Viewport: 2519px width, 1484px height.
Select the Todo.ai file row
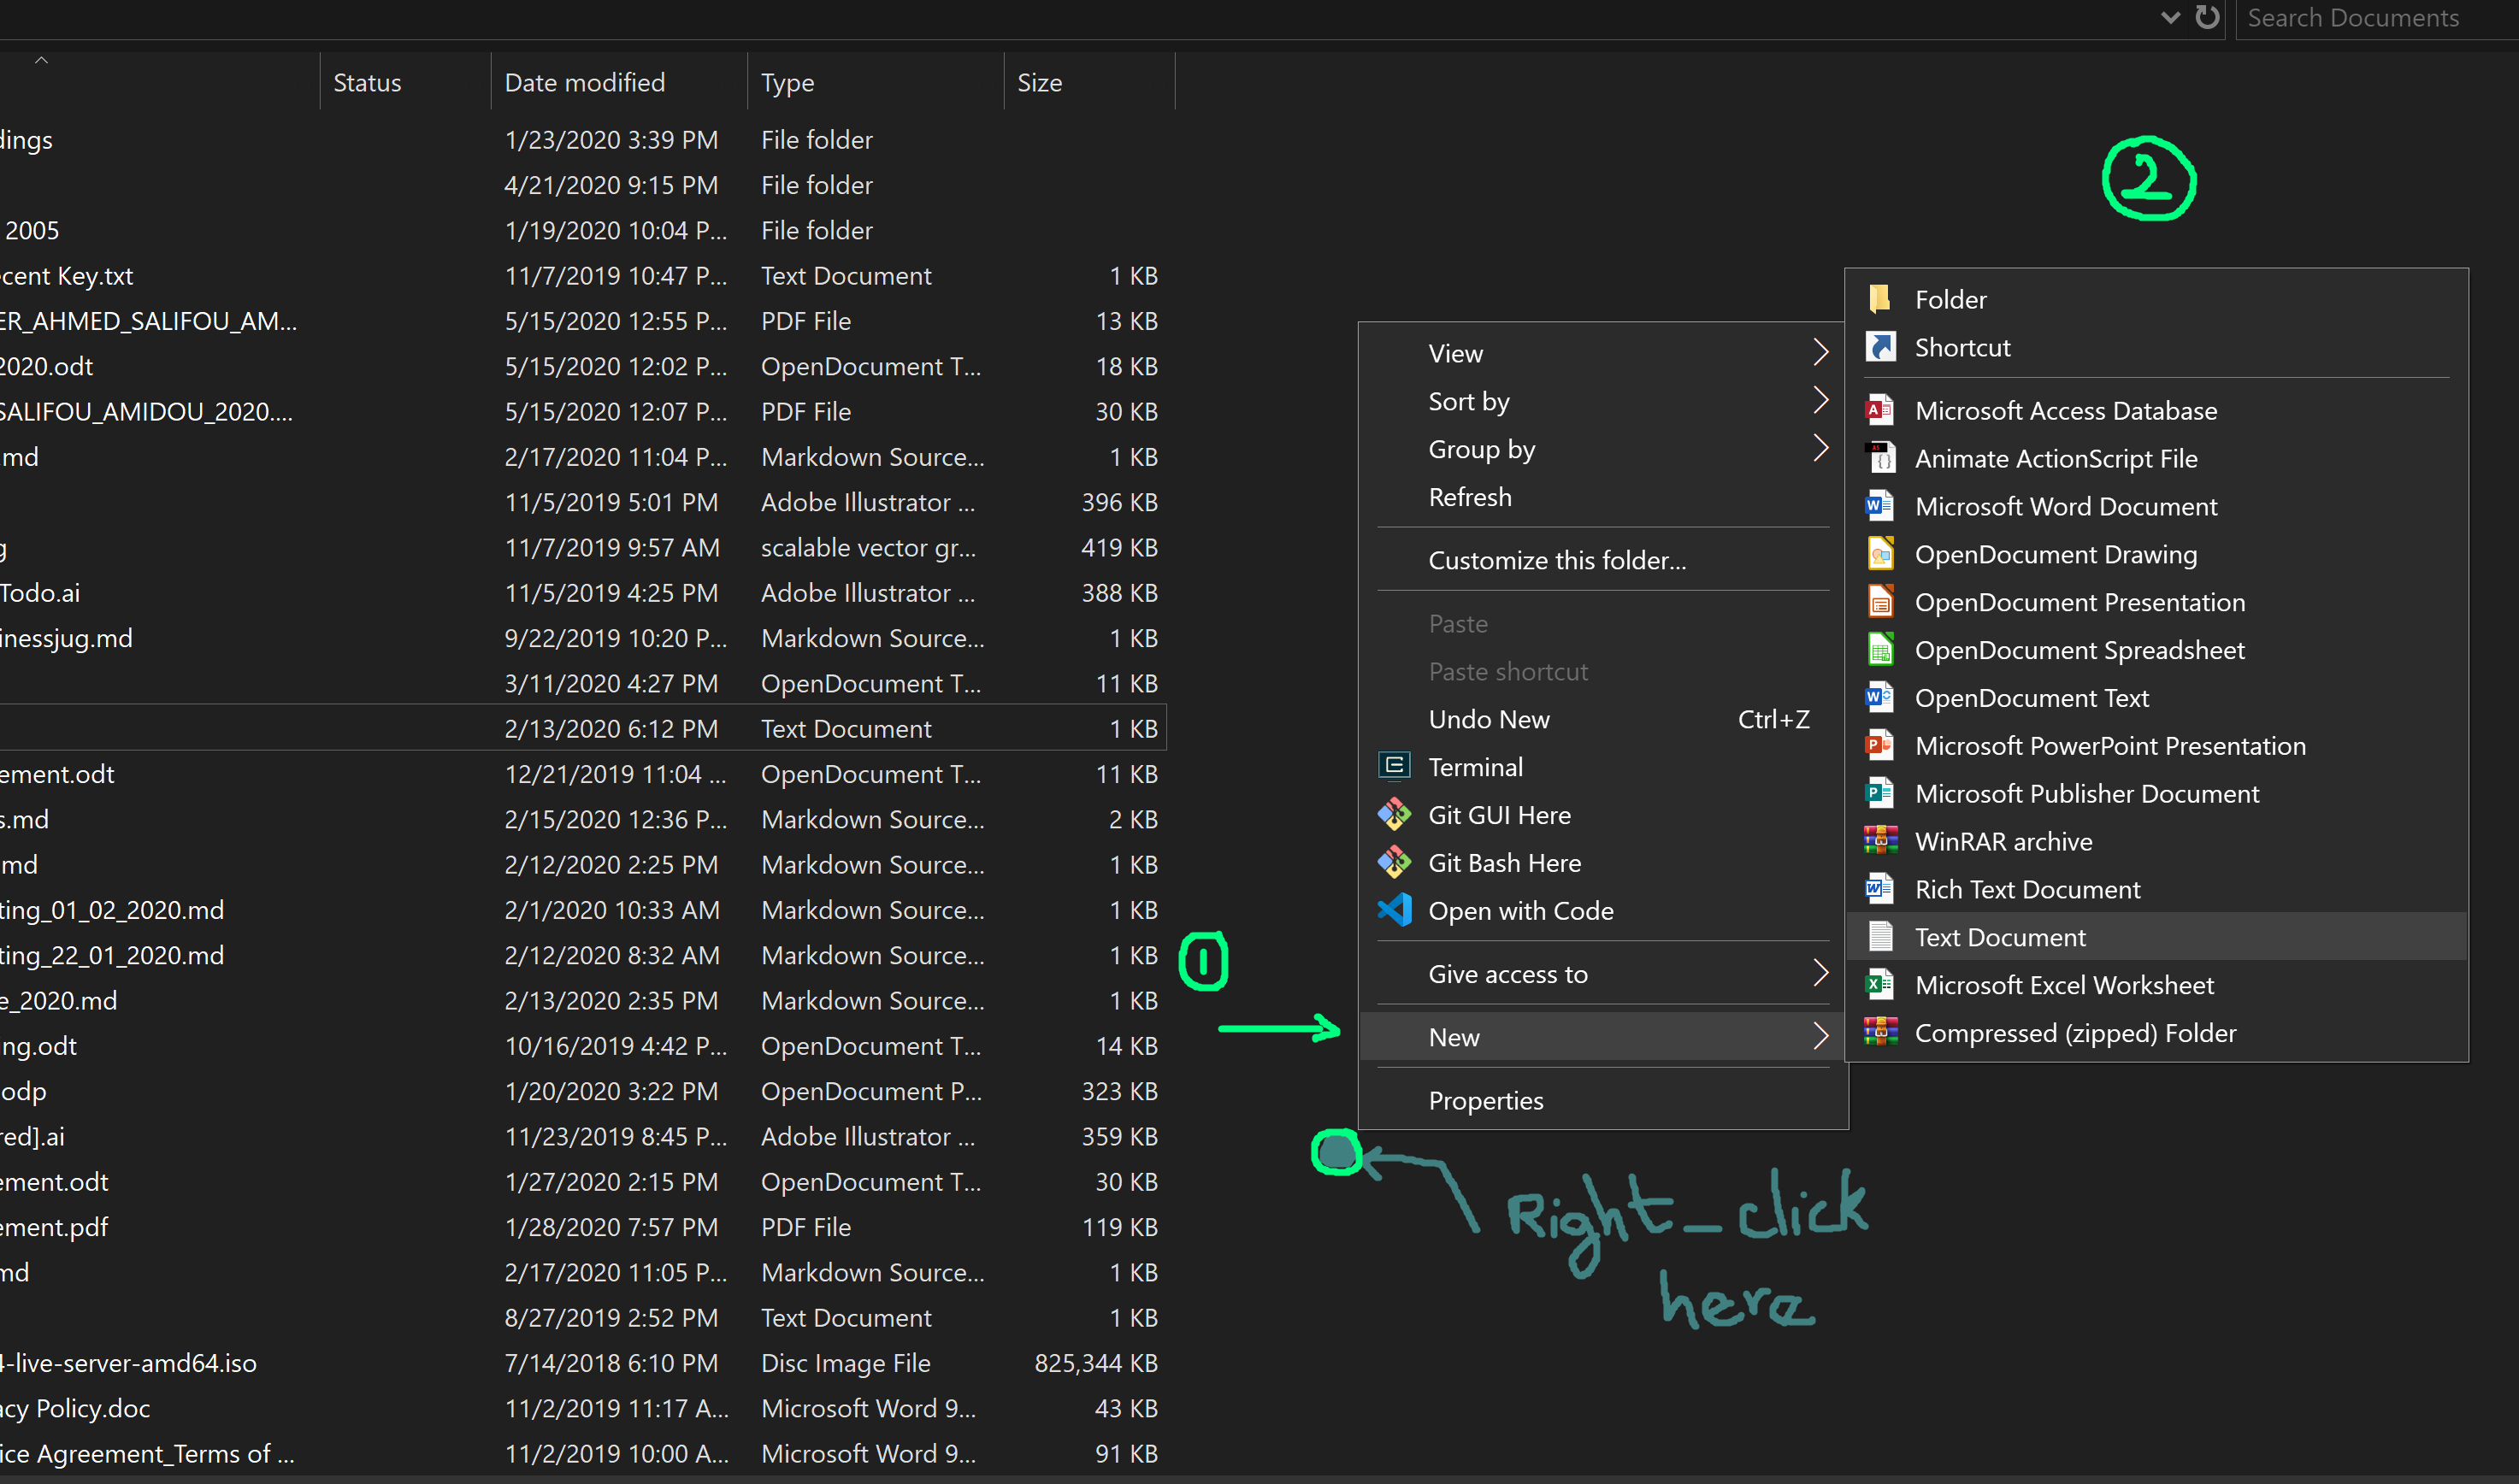click(x=583, y=593)
